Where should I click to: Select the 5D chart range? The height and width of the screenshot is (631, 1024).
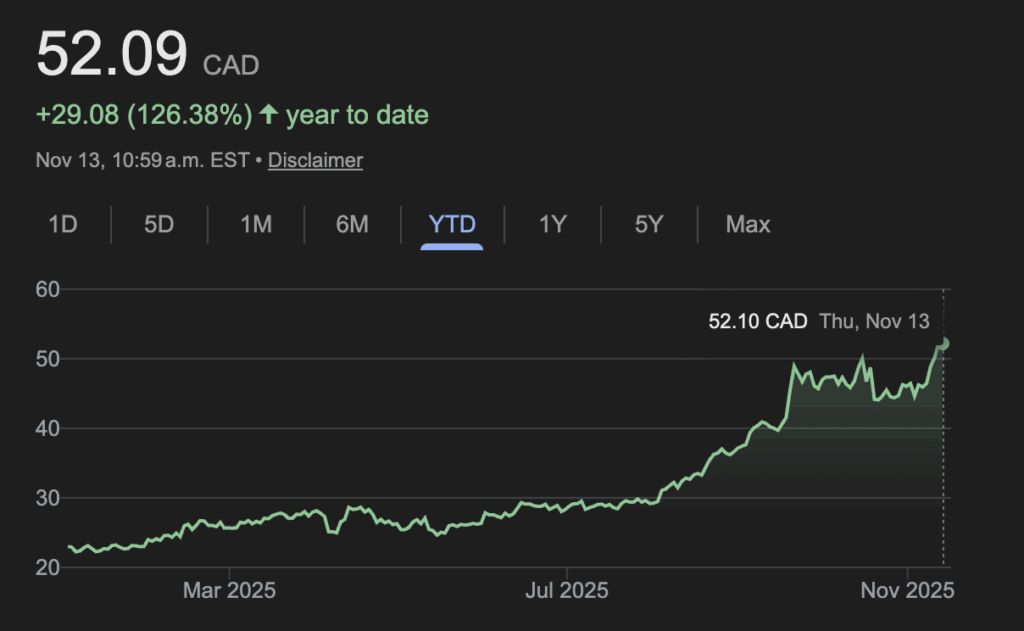coord(159,224)
